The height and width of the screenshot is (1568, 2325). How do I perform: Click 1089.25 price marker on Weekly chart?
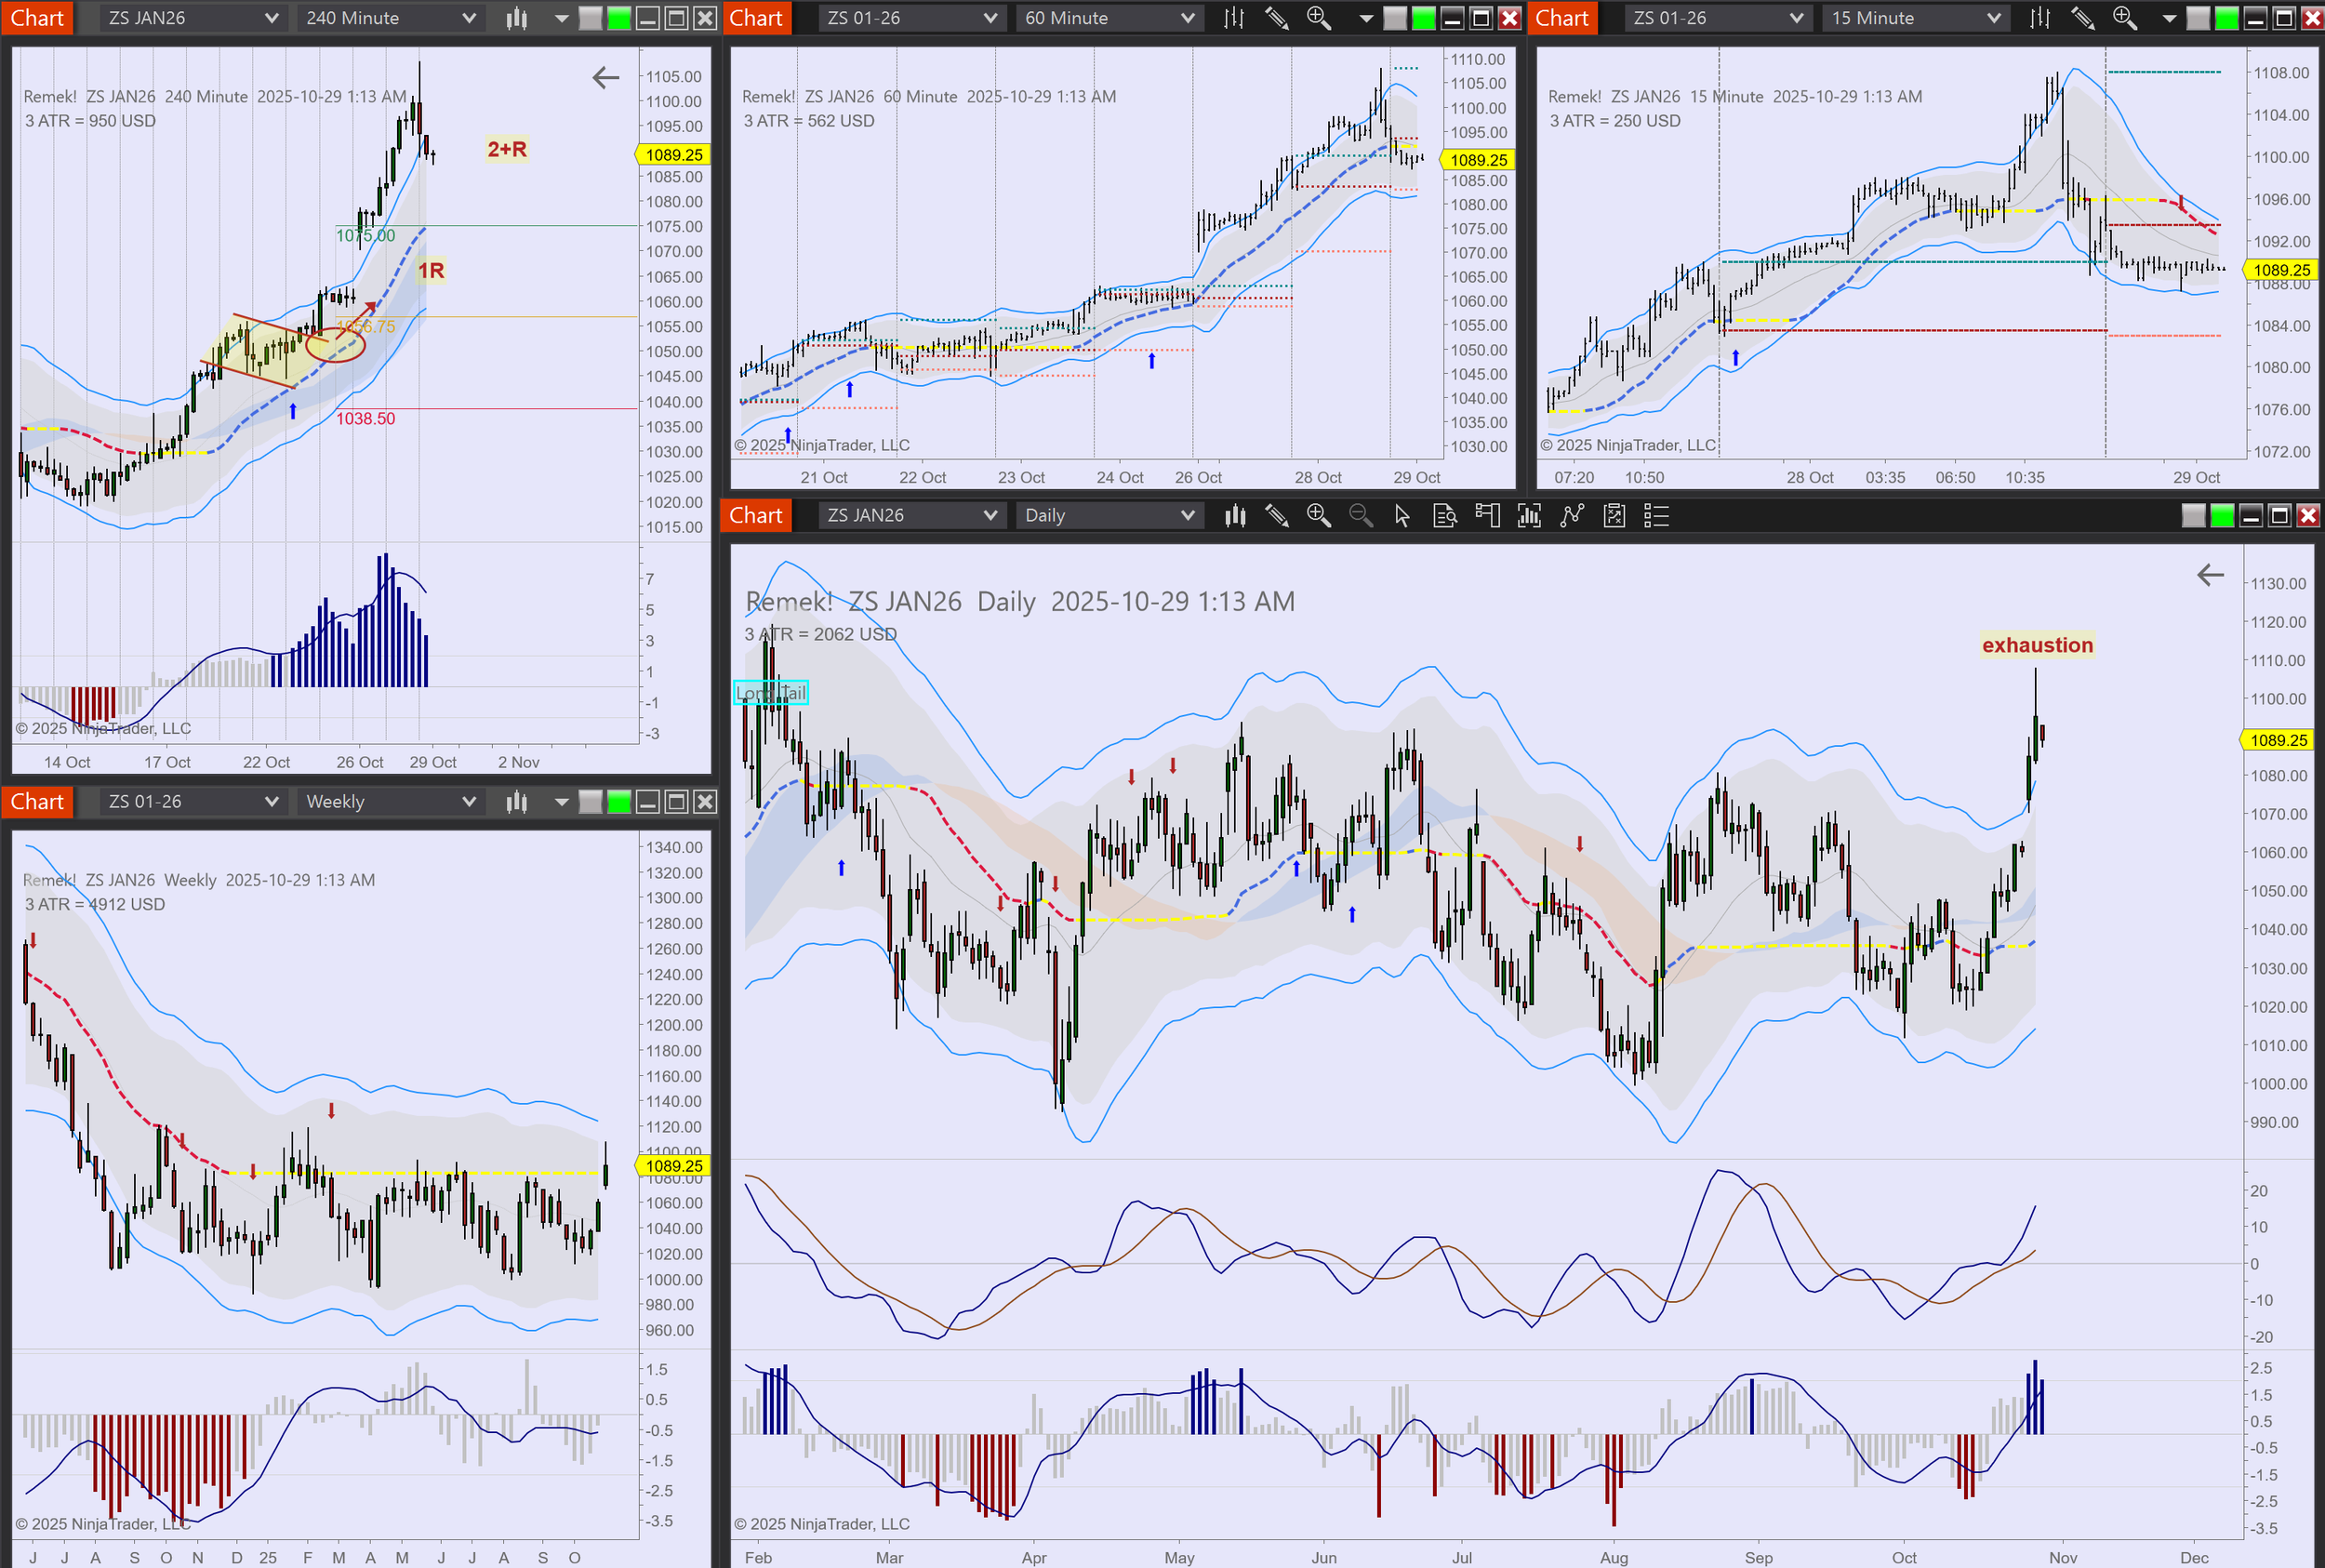673,1166
